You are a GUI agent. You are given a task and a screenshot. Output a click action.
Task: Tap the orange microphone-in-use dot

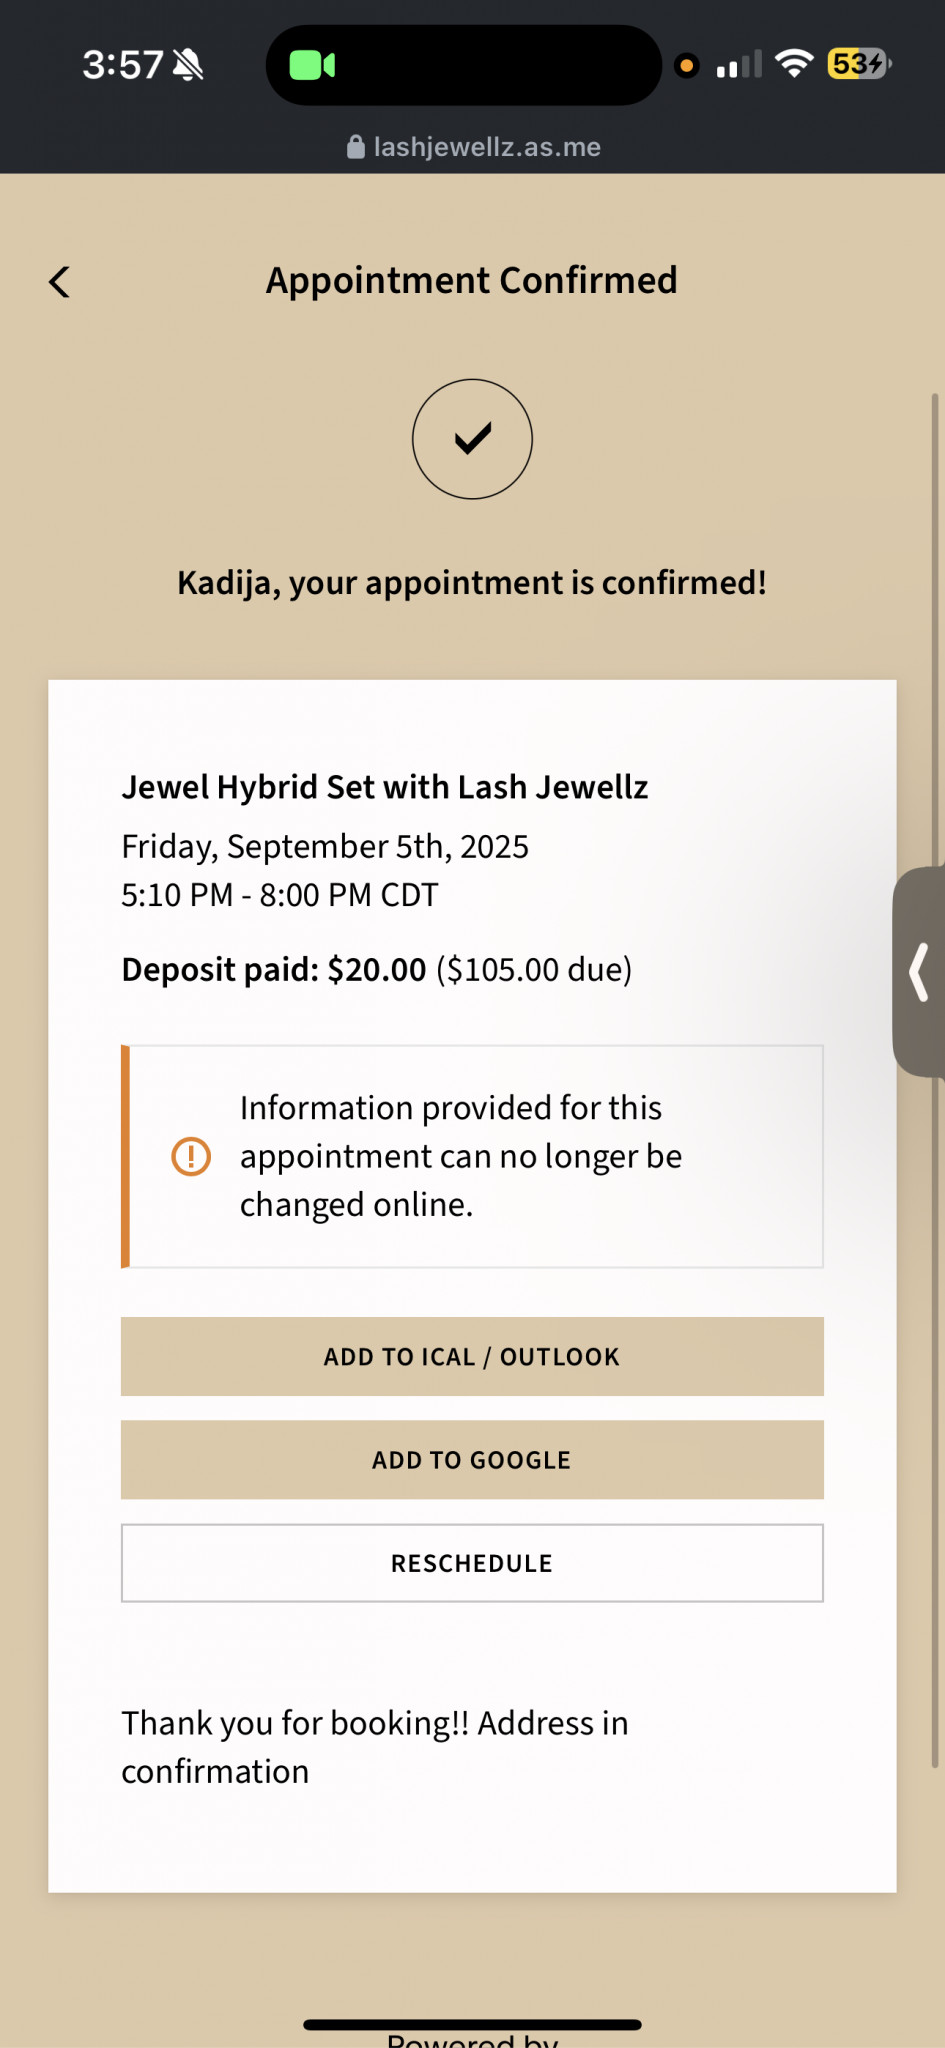tap(686, 66)
